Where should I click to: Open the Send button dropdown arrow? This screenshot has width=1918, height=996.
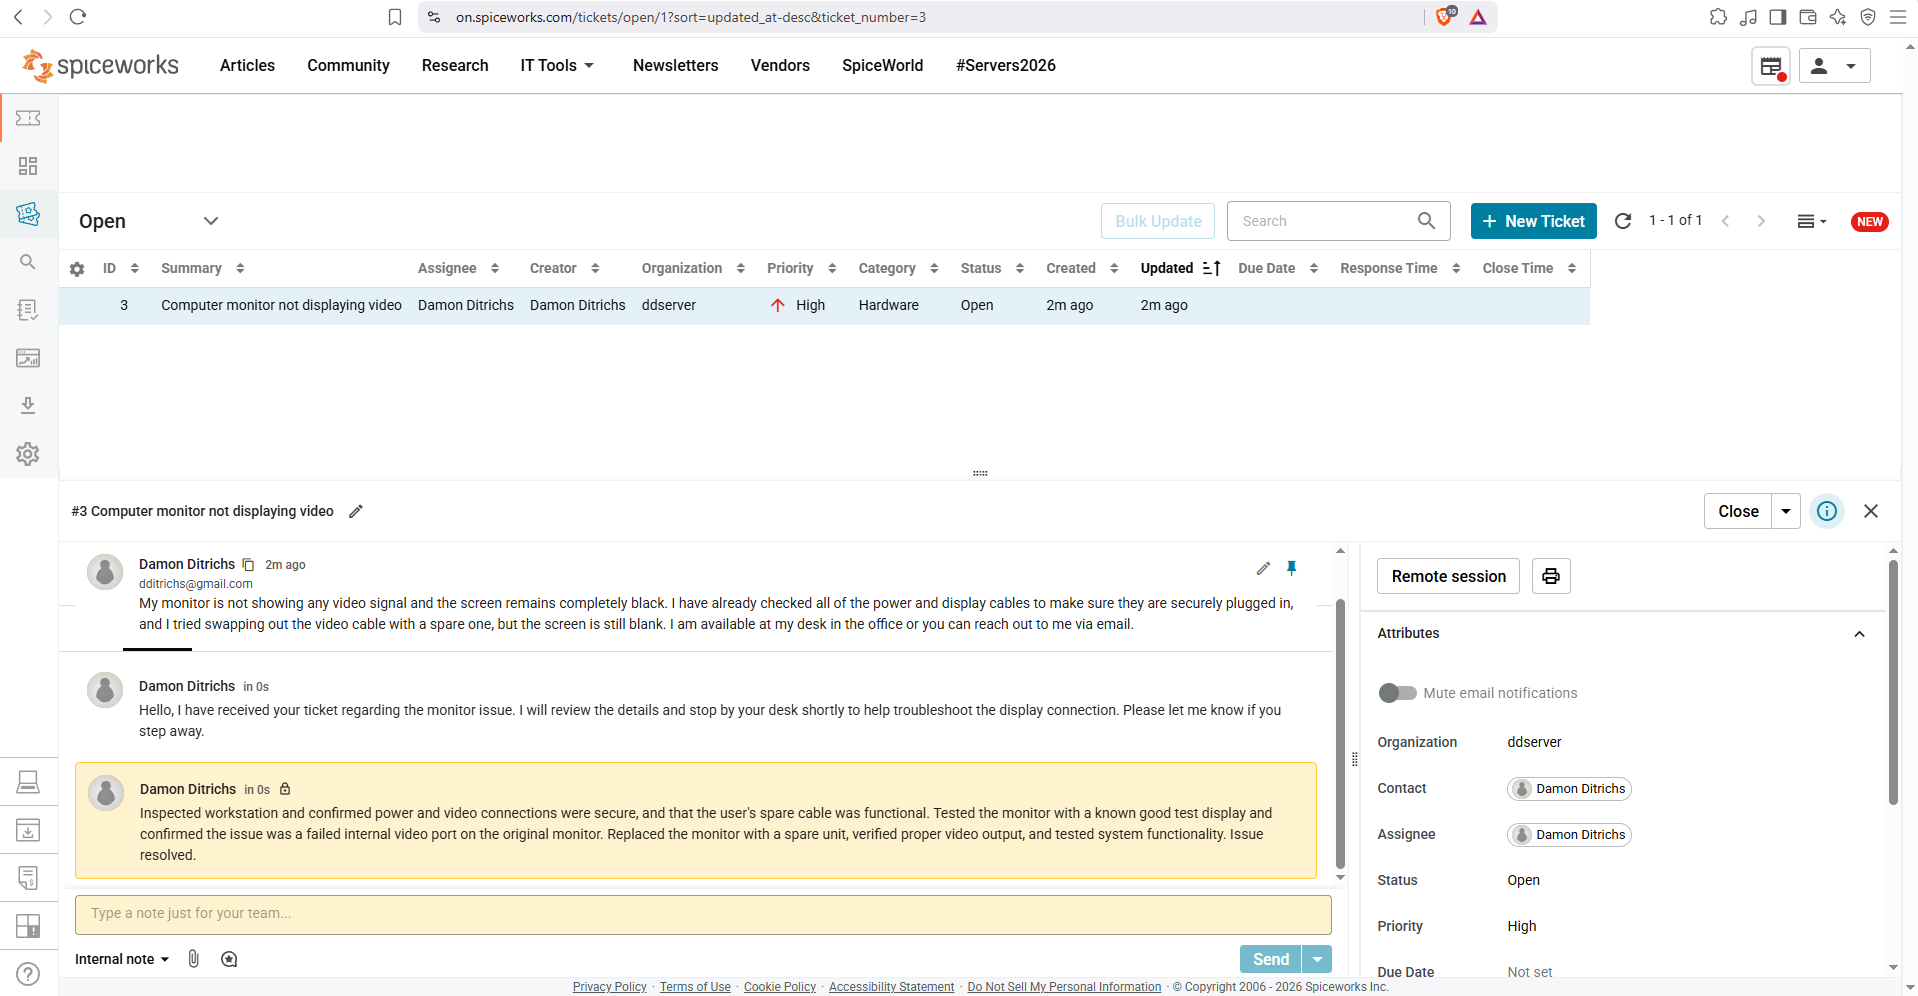(x=1318, y=959)
